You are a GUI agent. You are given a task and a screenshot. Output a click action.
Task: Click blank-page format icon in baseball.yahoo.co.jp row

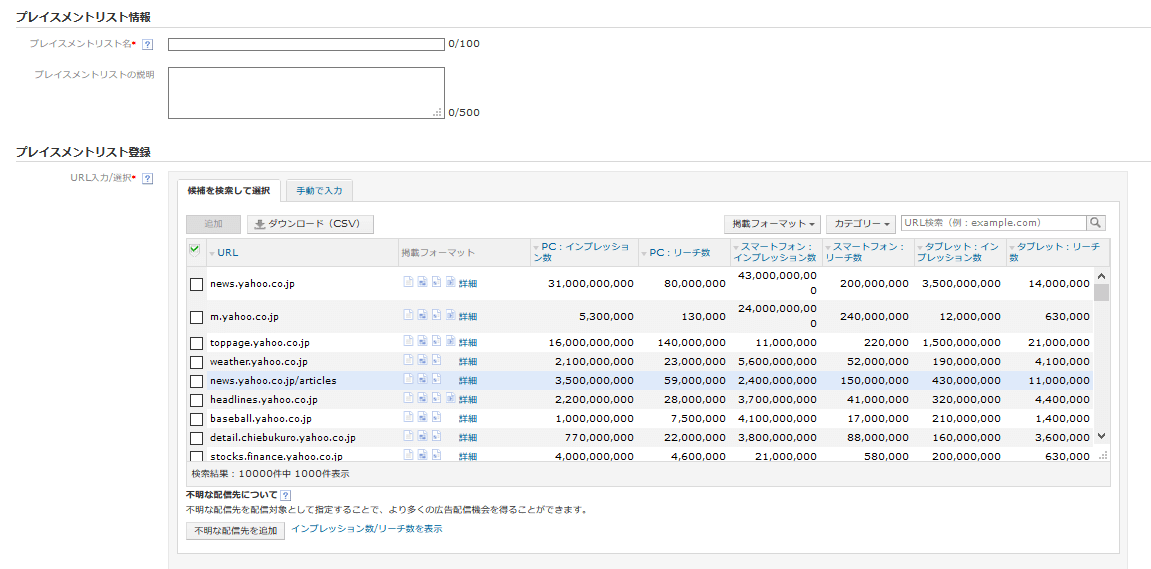(408, 418)
